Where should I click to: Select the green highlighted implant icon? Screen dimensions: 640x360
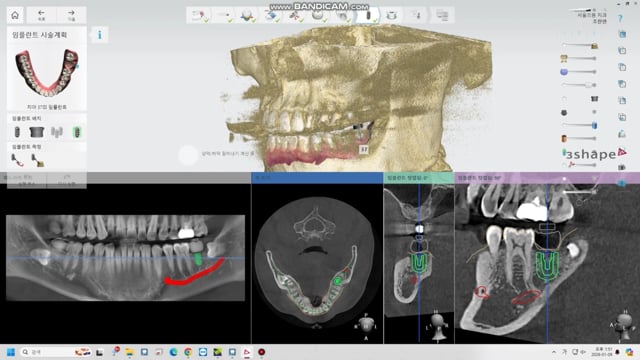click(x=77, y=132)
